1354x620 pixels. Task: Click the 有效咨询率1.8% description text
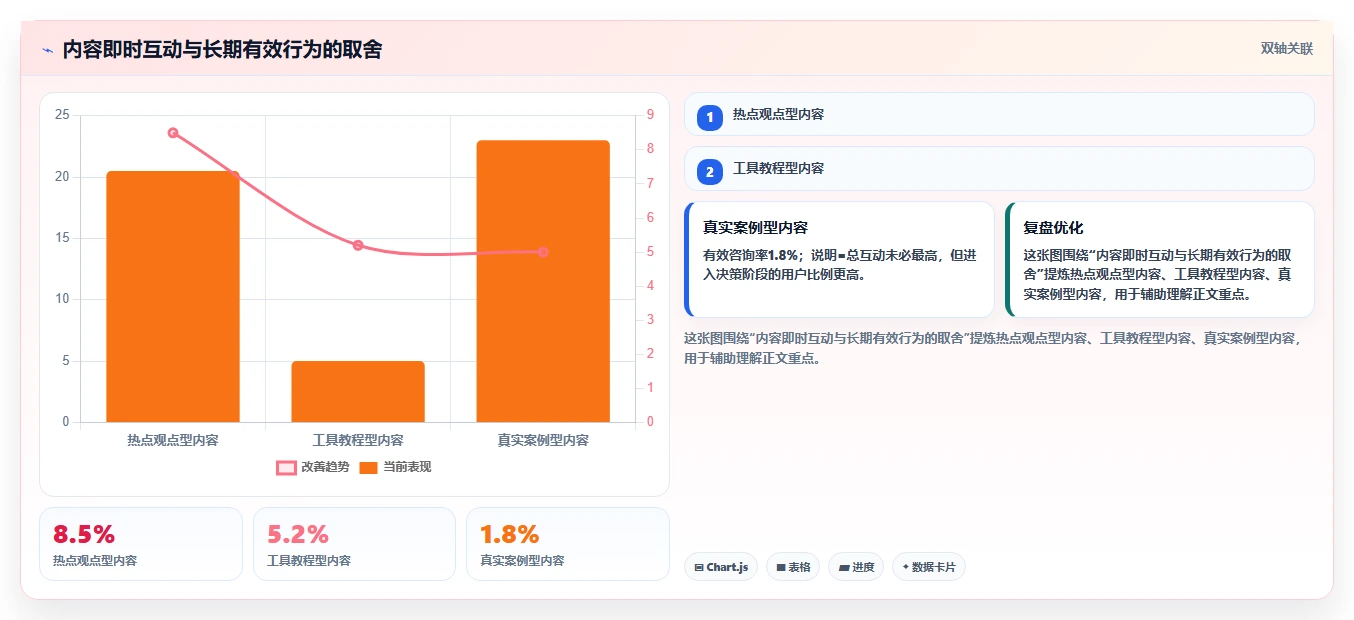coord(840,264)
